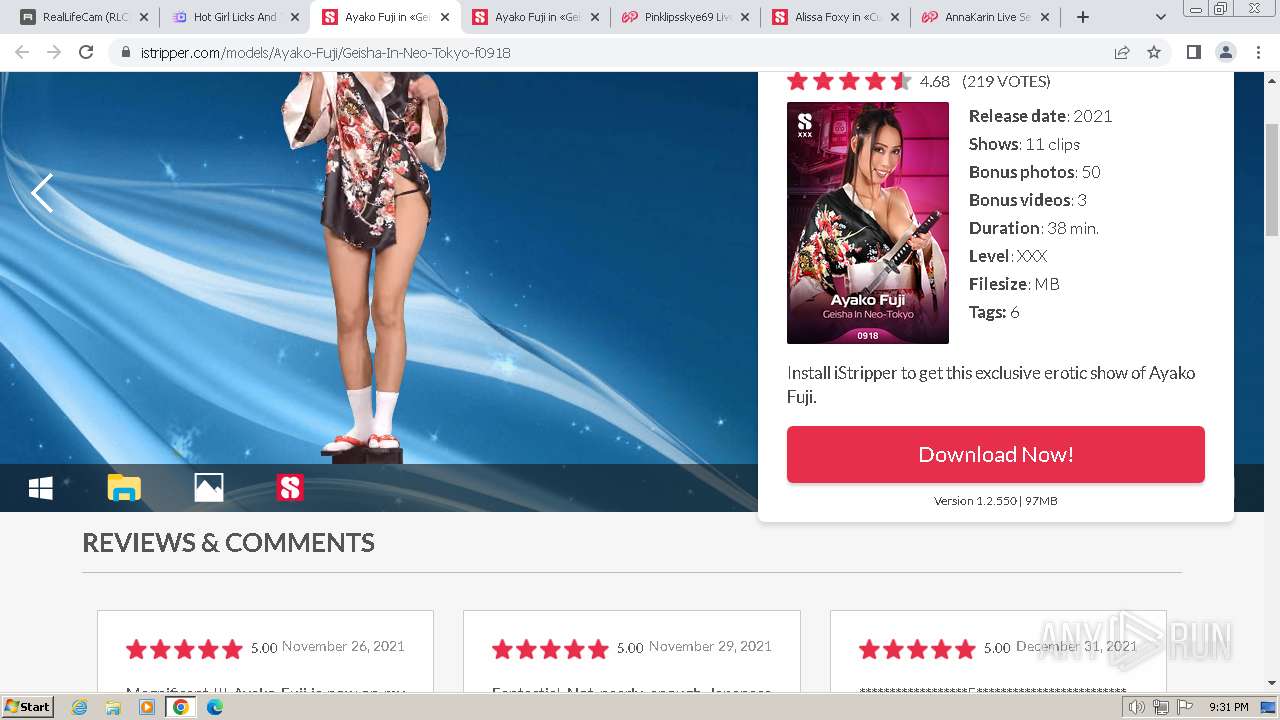Image resolution: width=1280 pixels, height=720 pixels.
Task: Click the Chrome taskbar icon
Action: click(x=181, y=707)
